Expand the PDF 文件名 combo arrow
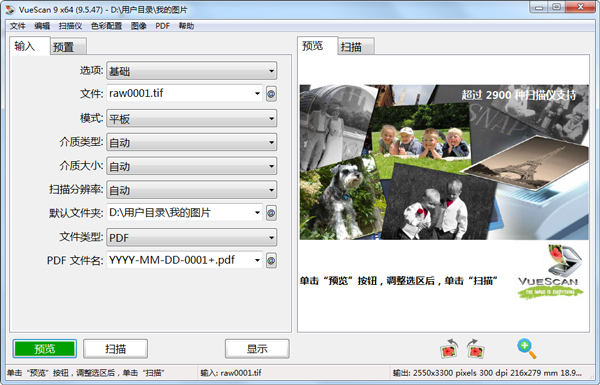Viewport: 600px width, 385px height. pyautogui.click(x=257, y=261)
